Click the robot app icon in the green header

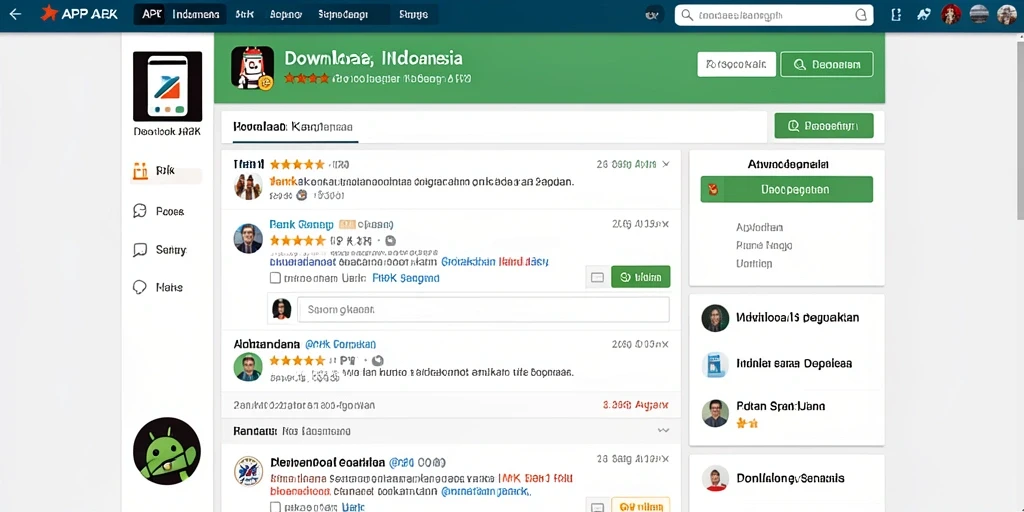(x=252, y=67)
